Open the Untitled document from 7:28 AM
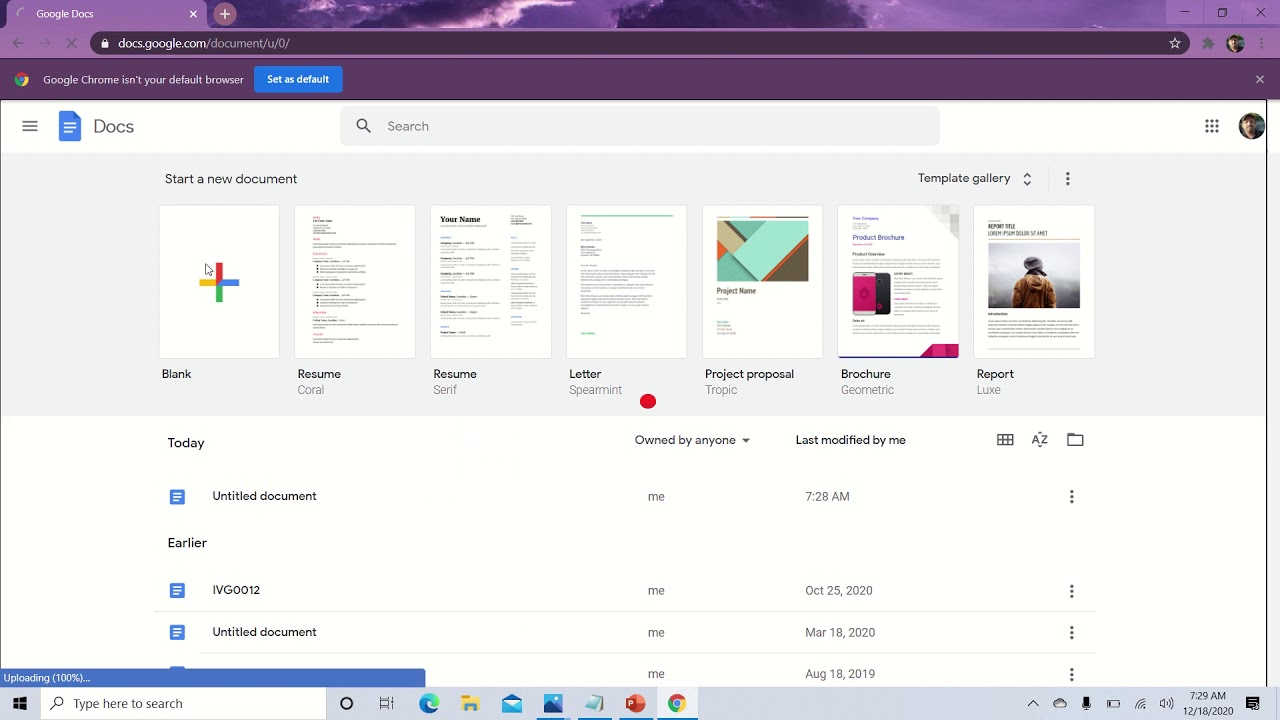The height and width of the screenshot is (720, 1280). pyautogui.click(x=625, y=497)
